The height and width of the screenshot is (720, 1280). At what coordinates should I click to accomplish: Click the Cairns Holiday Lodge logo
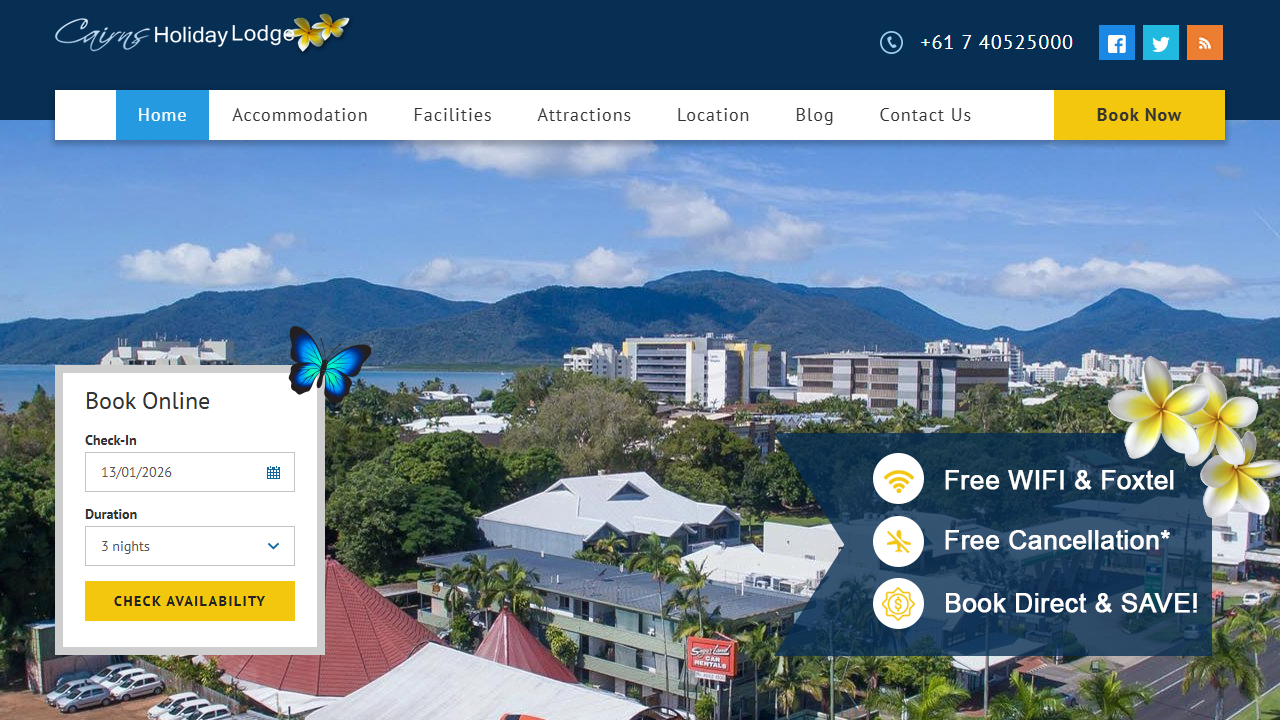(202, 33)
